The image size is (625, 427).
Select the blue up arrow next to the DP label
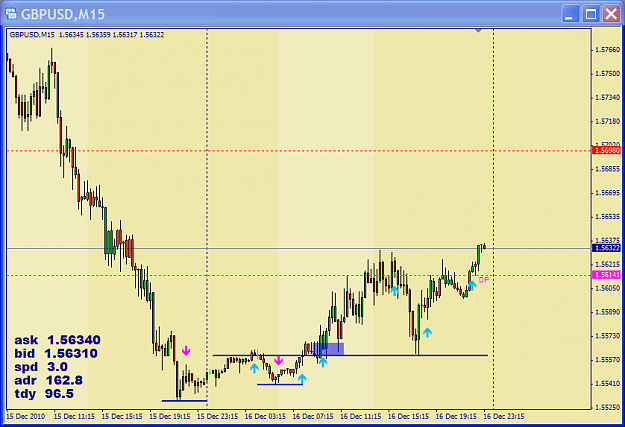(472, 285)
